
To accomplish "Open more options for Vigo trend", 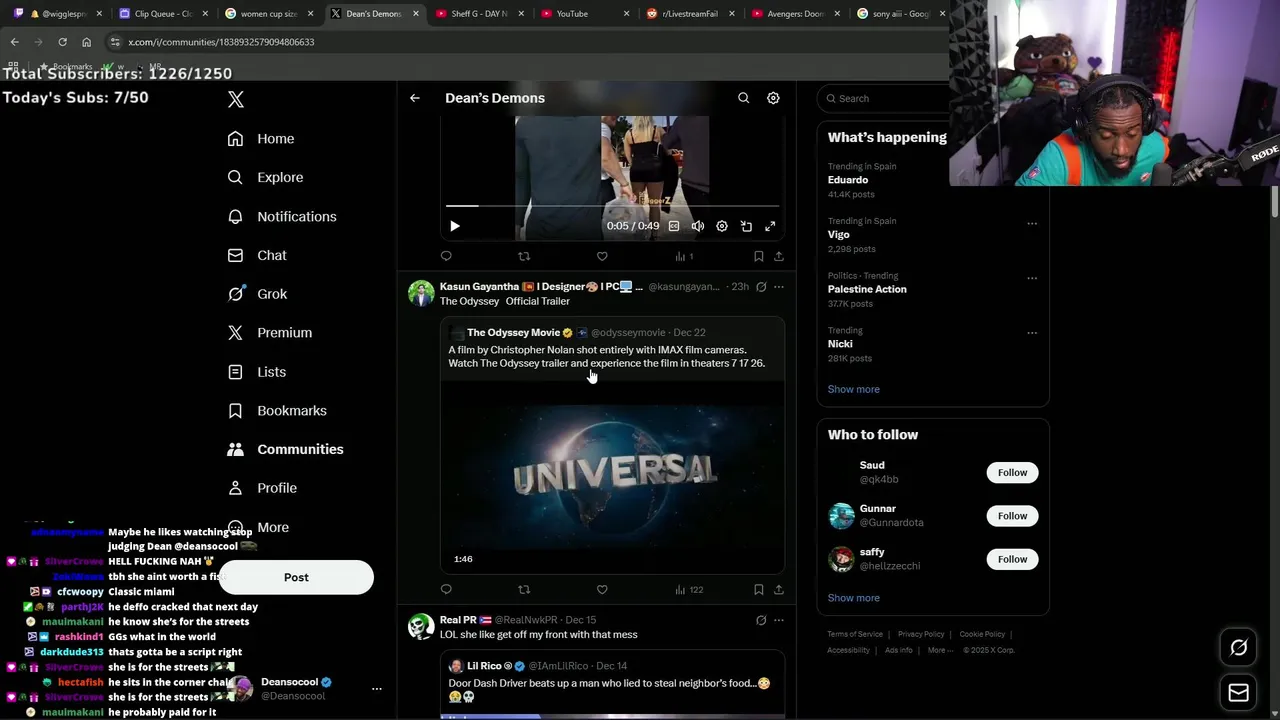I will coord(1032,223).
